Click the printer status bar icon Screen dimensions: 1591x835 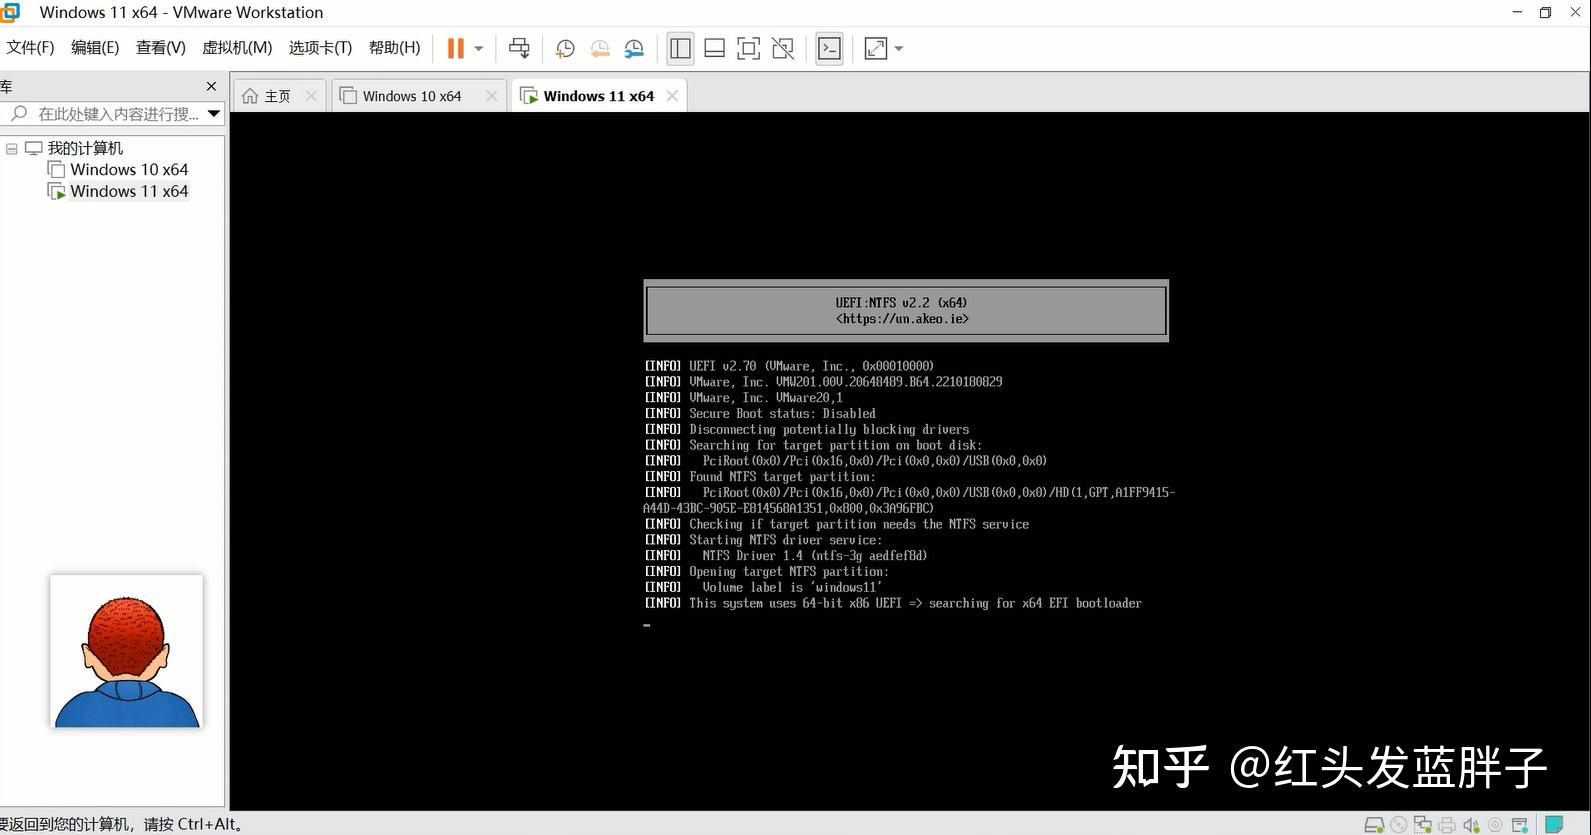pos(1447,825)
